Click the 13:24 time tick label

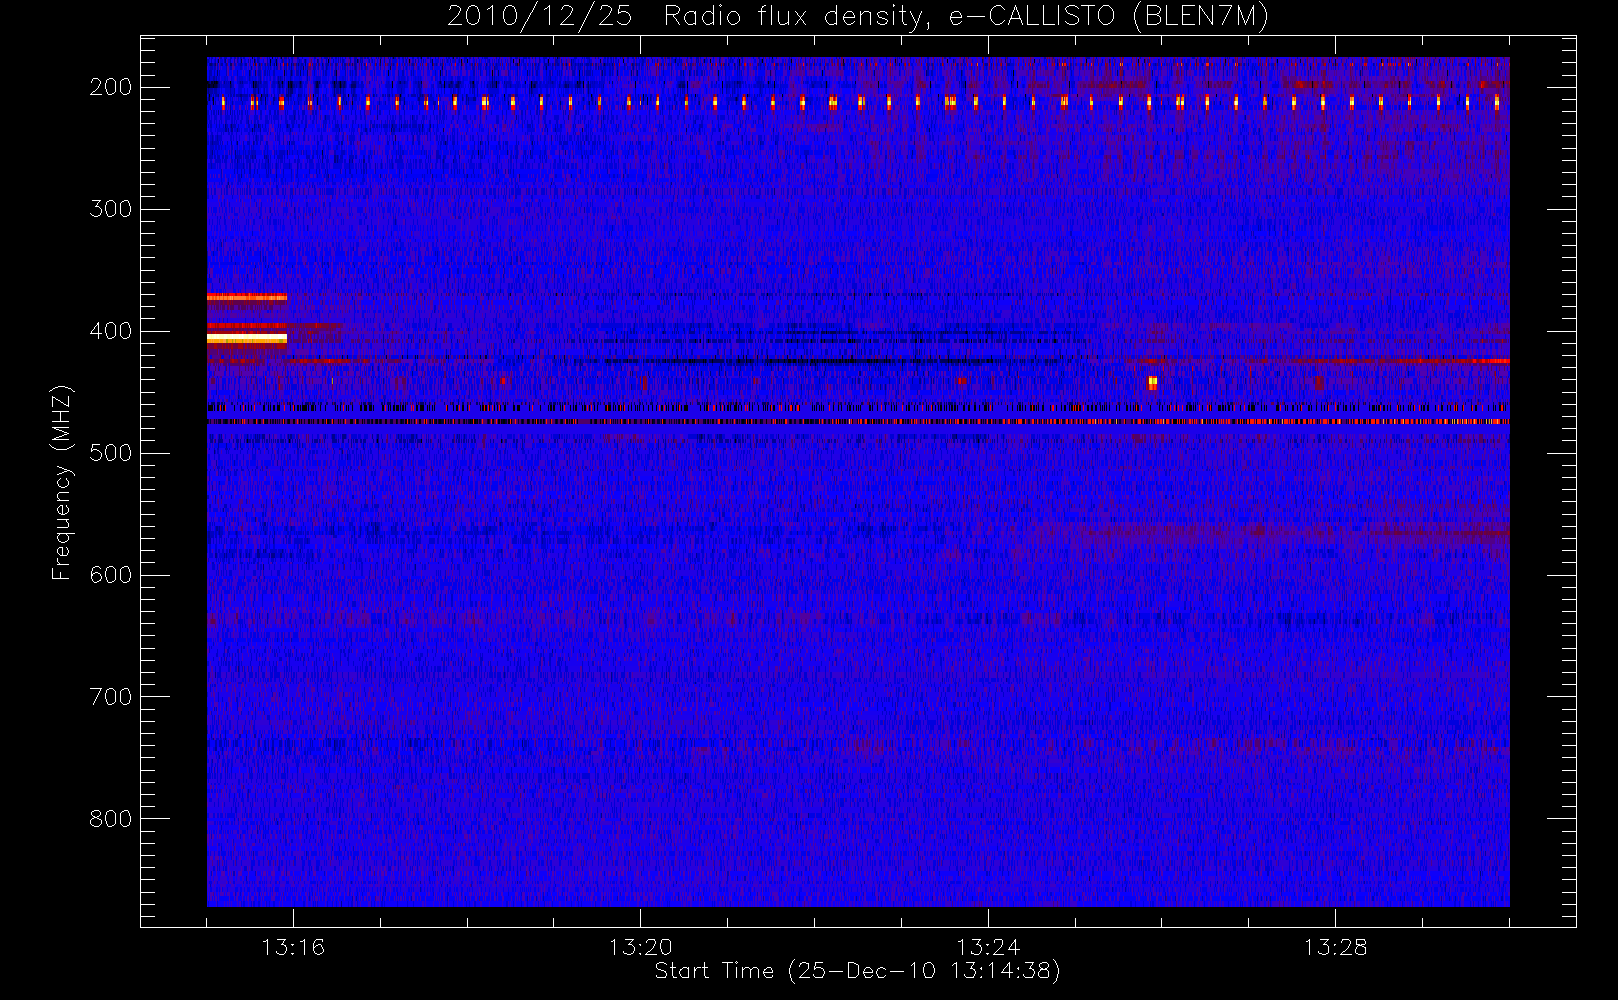click(988, 947)
